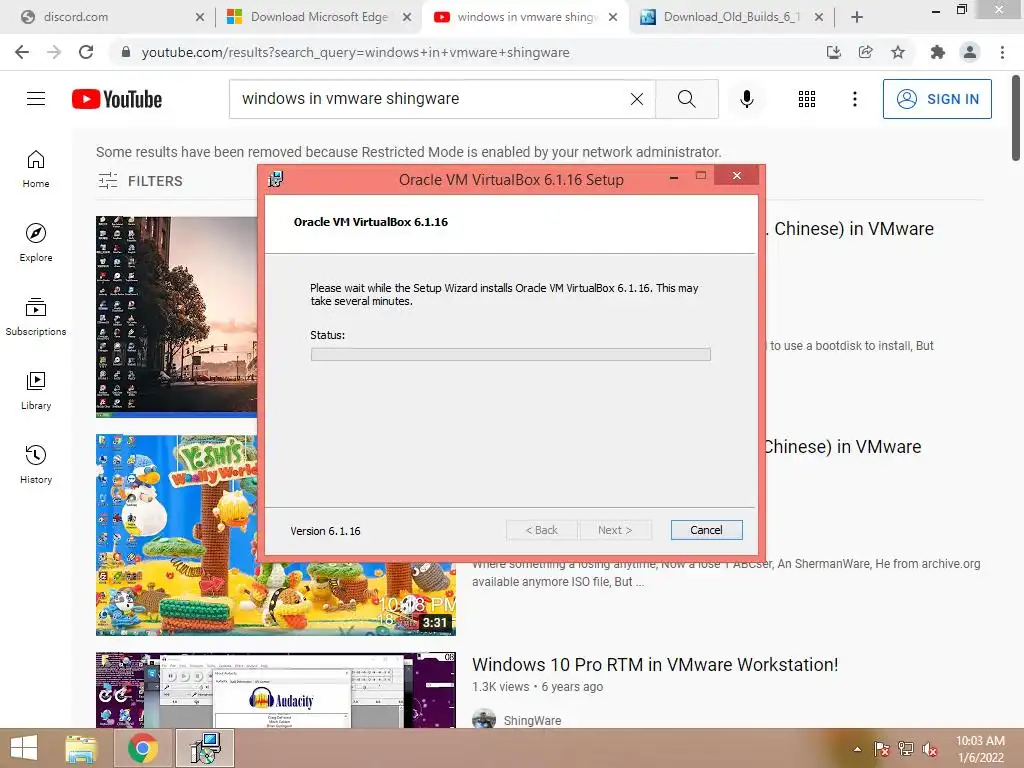Open Chrome three-dot menu

[1002, 52]
